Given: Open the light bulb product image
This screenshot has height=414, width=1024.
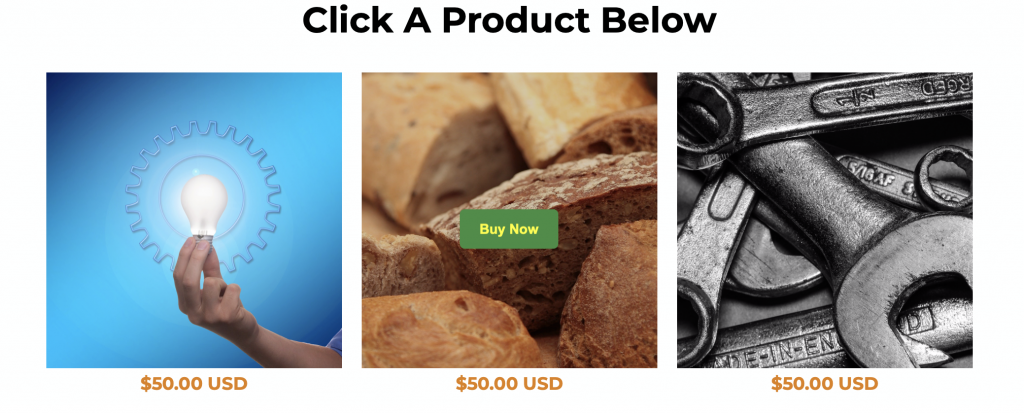Looking at the screenshot, I should (x=194, y=220).
